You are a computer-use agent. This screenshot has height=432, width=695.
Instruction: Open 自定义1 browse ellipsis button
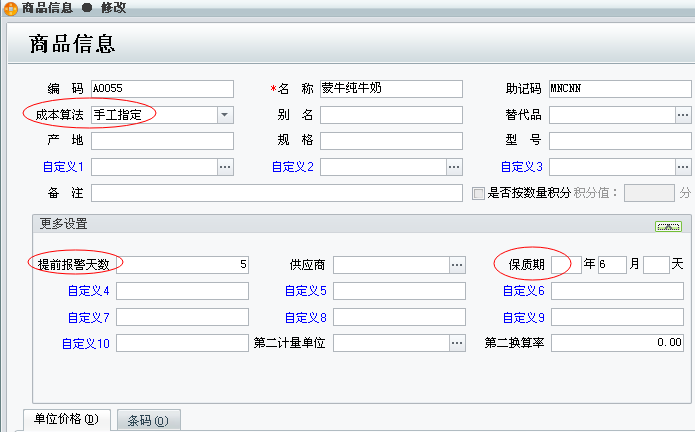225,167
